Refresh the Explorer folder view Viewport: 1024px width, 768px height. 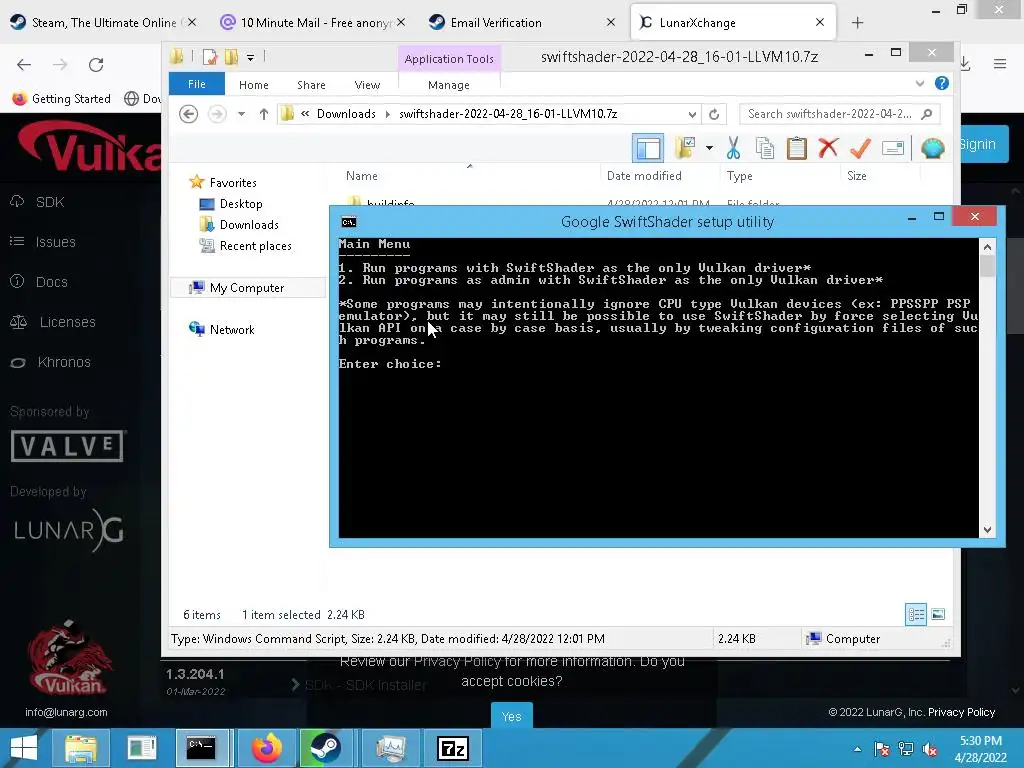click(714, 114)
